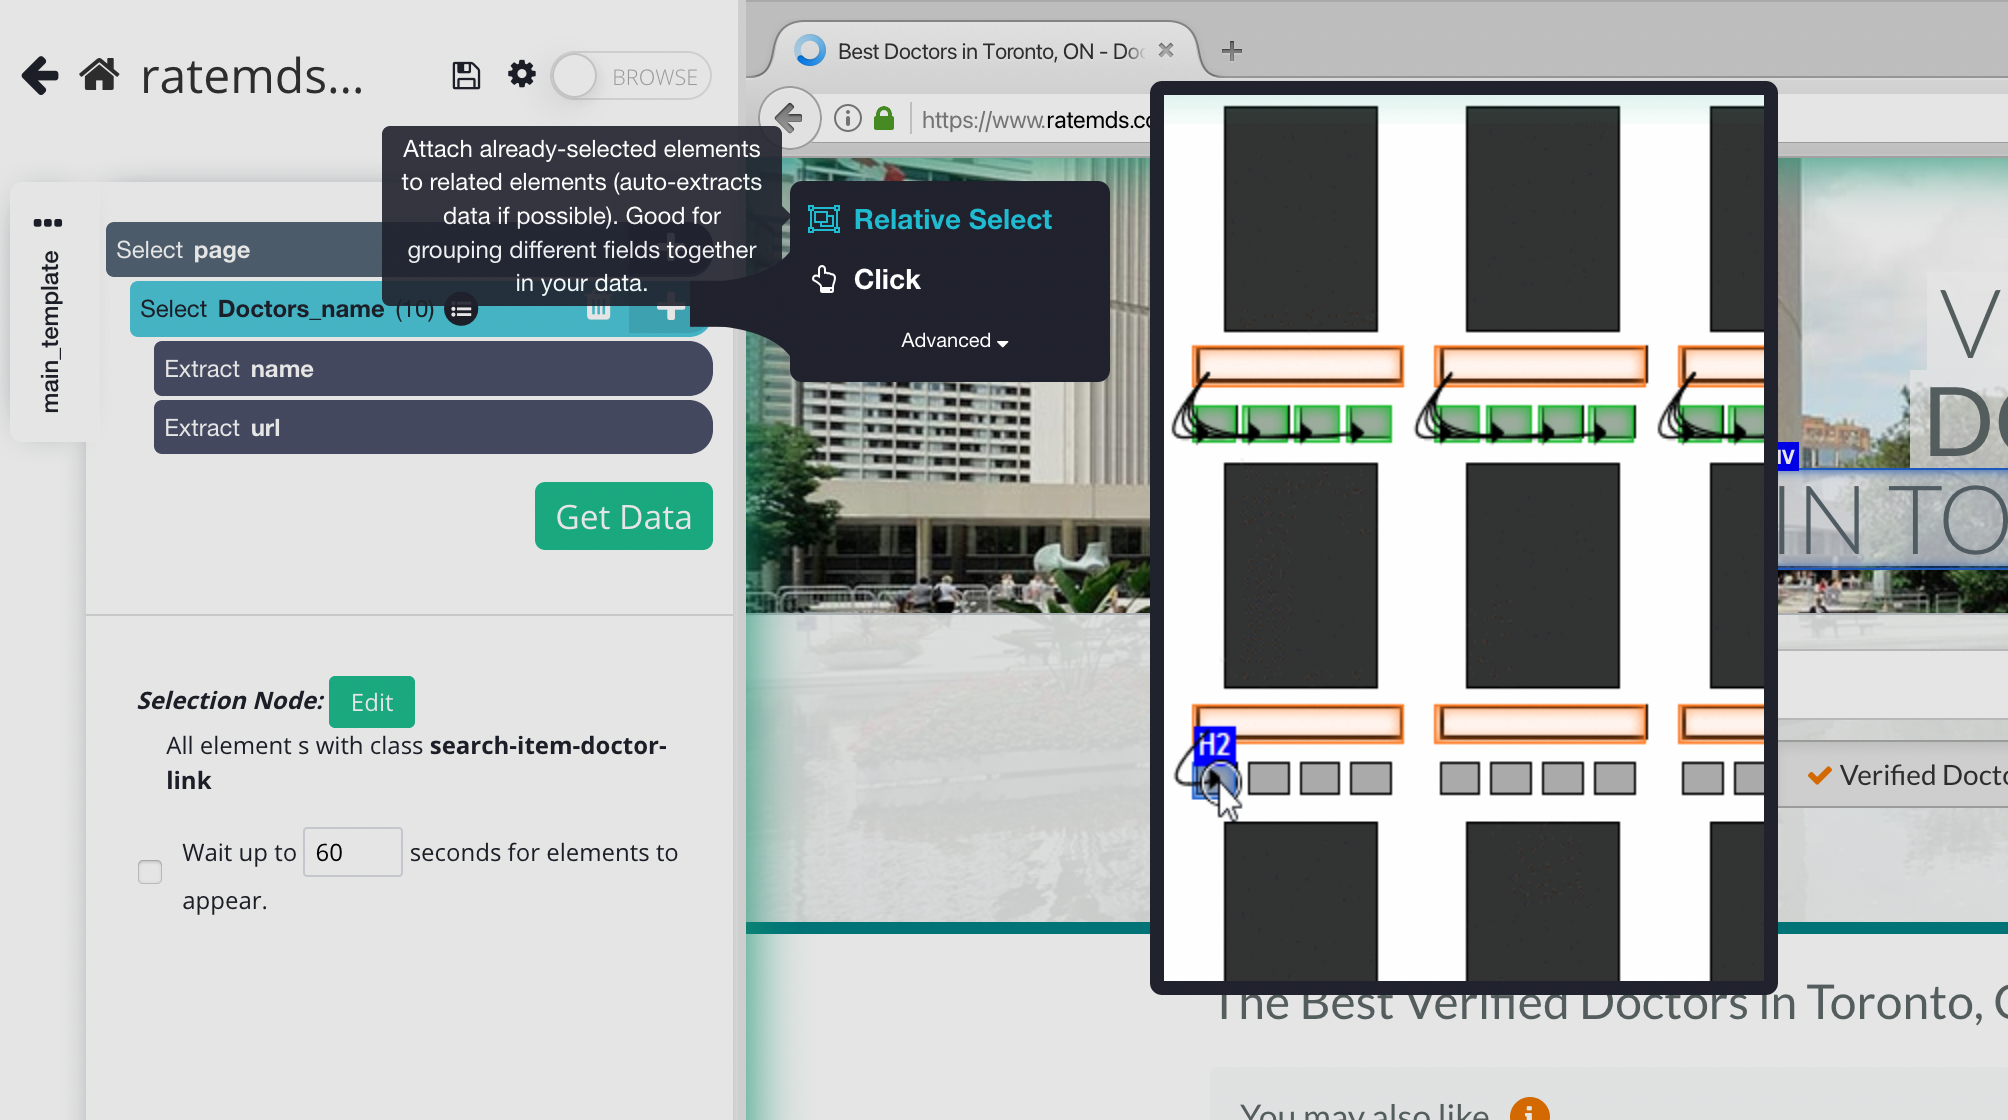Image resolution: width=2008 pixels, height=1120 pixels.
Task: Click Edit button next to Selection Node
Action: 372,702
